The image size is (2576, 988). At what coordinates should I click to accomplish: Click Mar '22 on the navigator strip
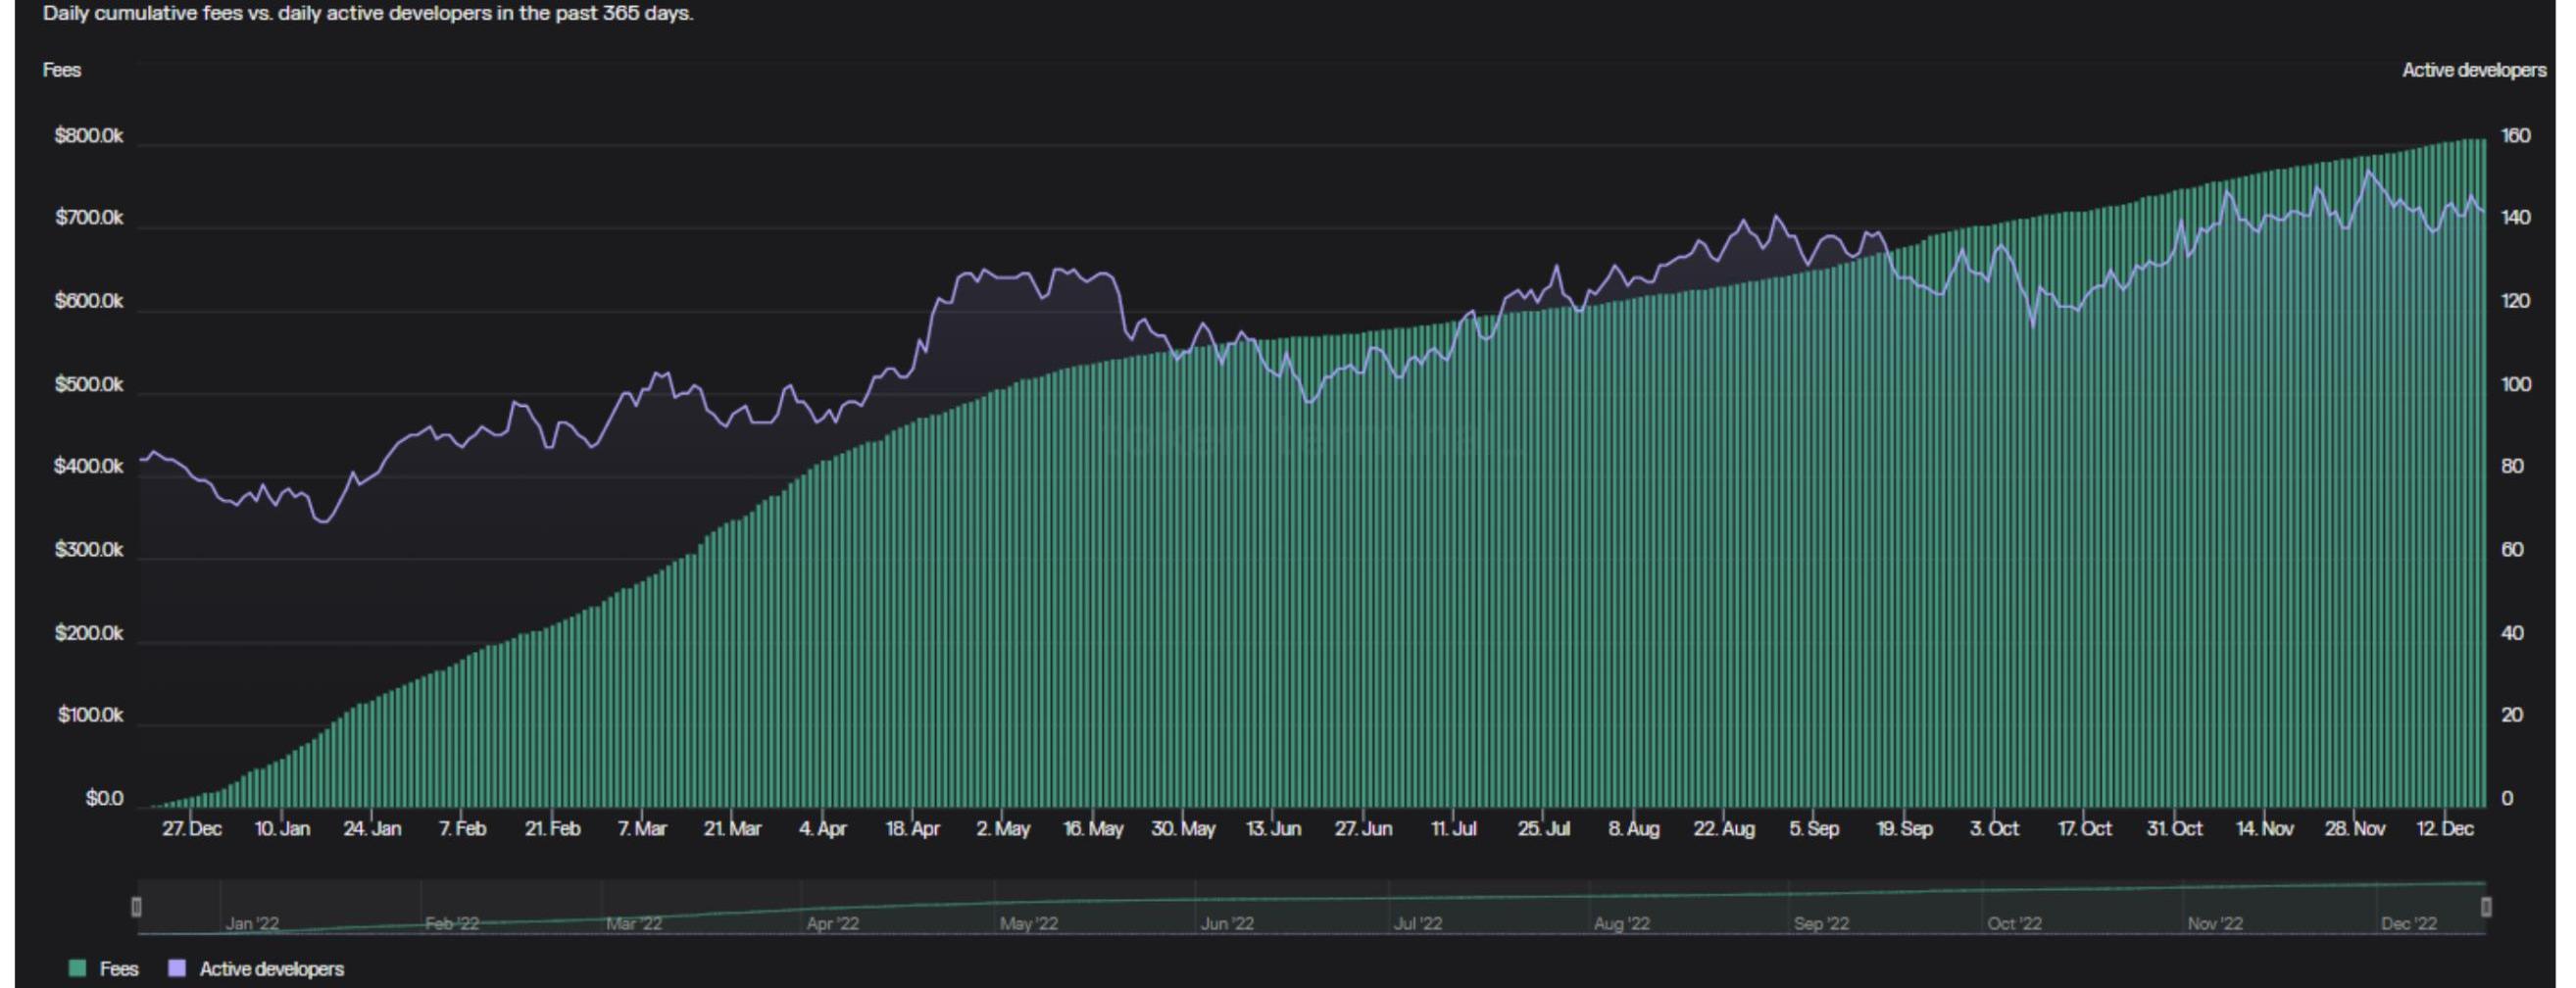[x=633, y=923]
